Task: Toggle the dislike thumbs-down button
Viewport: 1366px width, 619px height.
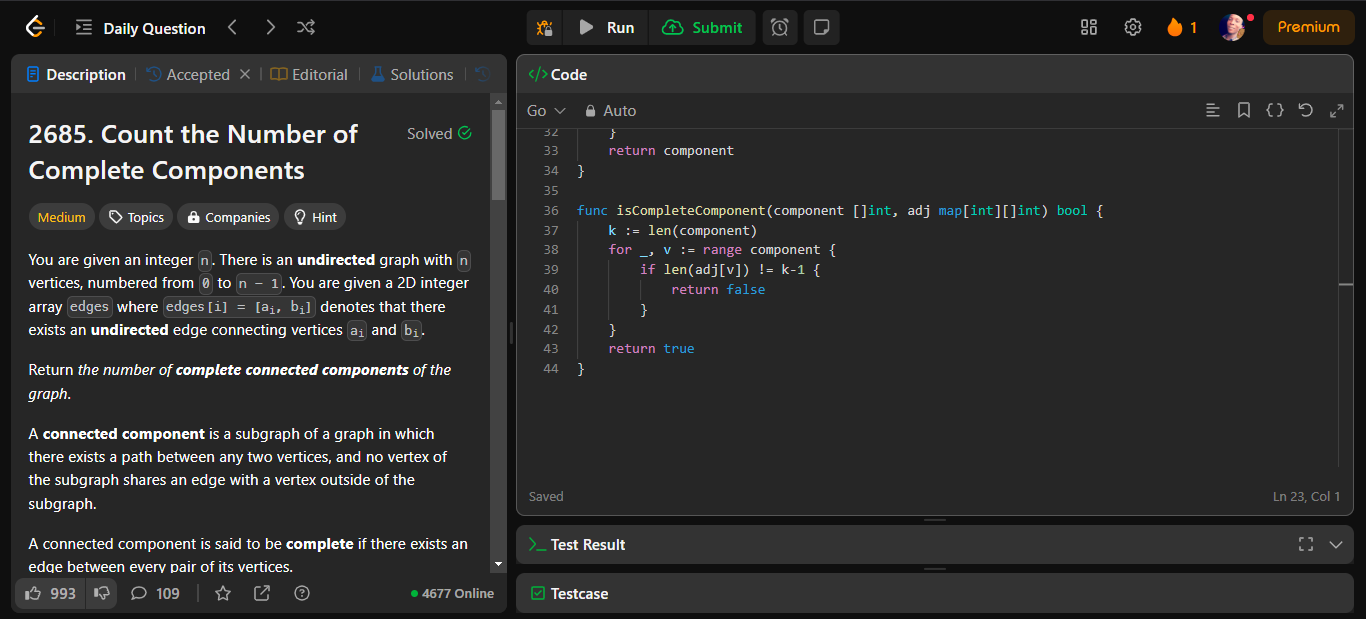Action: pos(102,593)
